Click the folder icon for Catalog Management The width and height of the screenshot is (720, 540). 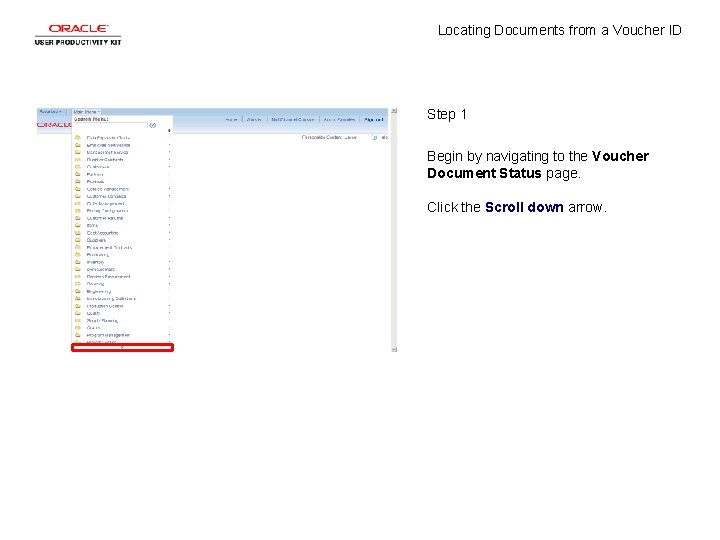(78, 189)
